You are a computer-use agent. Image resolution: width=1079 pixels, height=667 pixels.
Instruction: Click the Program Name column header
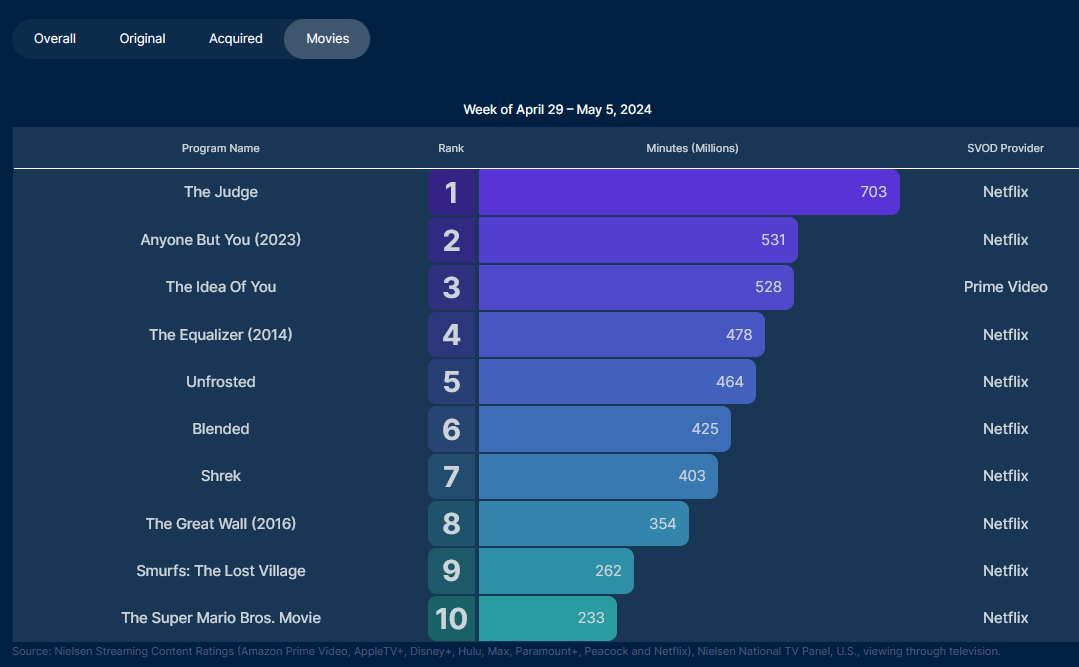click(221, 148)
